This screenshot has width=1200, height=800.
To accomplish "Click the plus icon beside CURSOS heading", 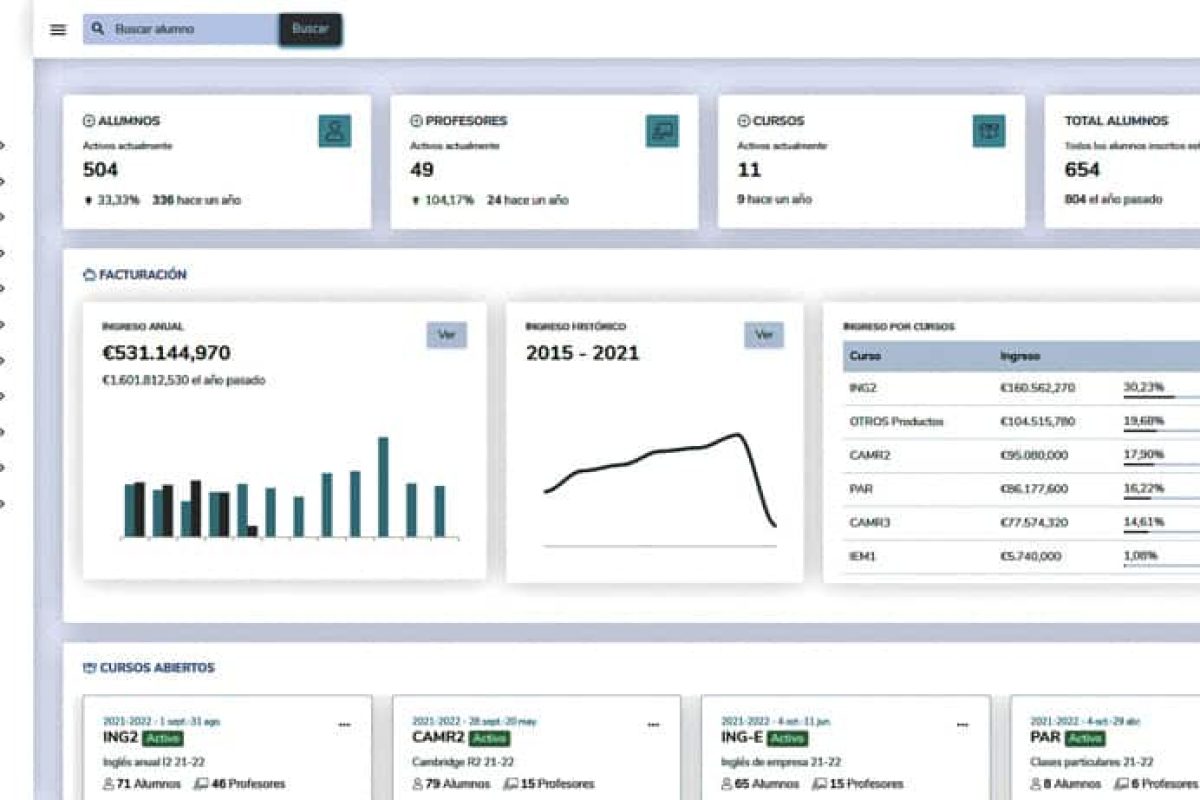I will click(743, 121).
